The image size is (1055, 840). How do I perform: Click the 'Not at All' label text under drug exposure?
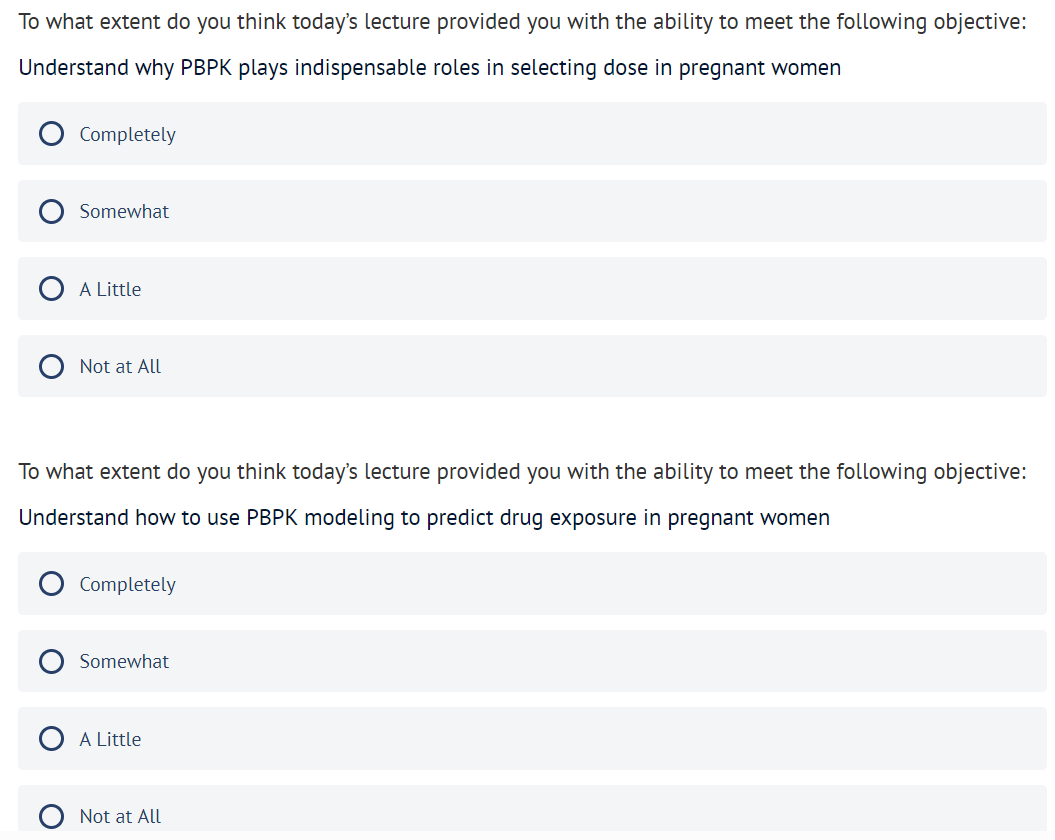click(x=120, y=816)
